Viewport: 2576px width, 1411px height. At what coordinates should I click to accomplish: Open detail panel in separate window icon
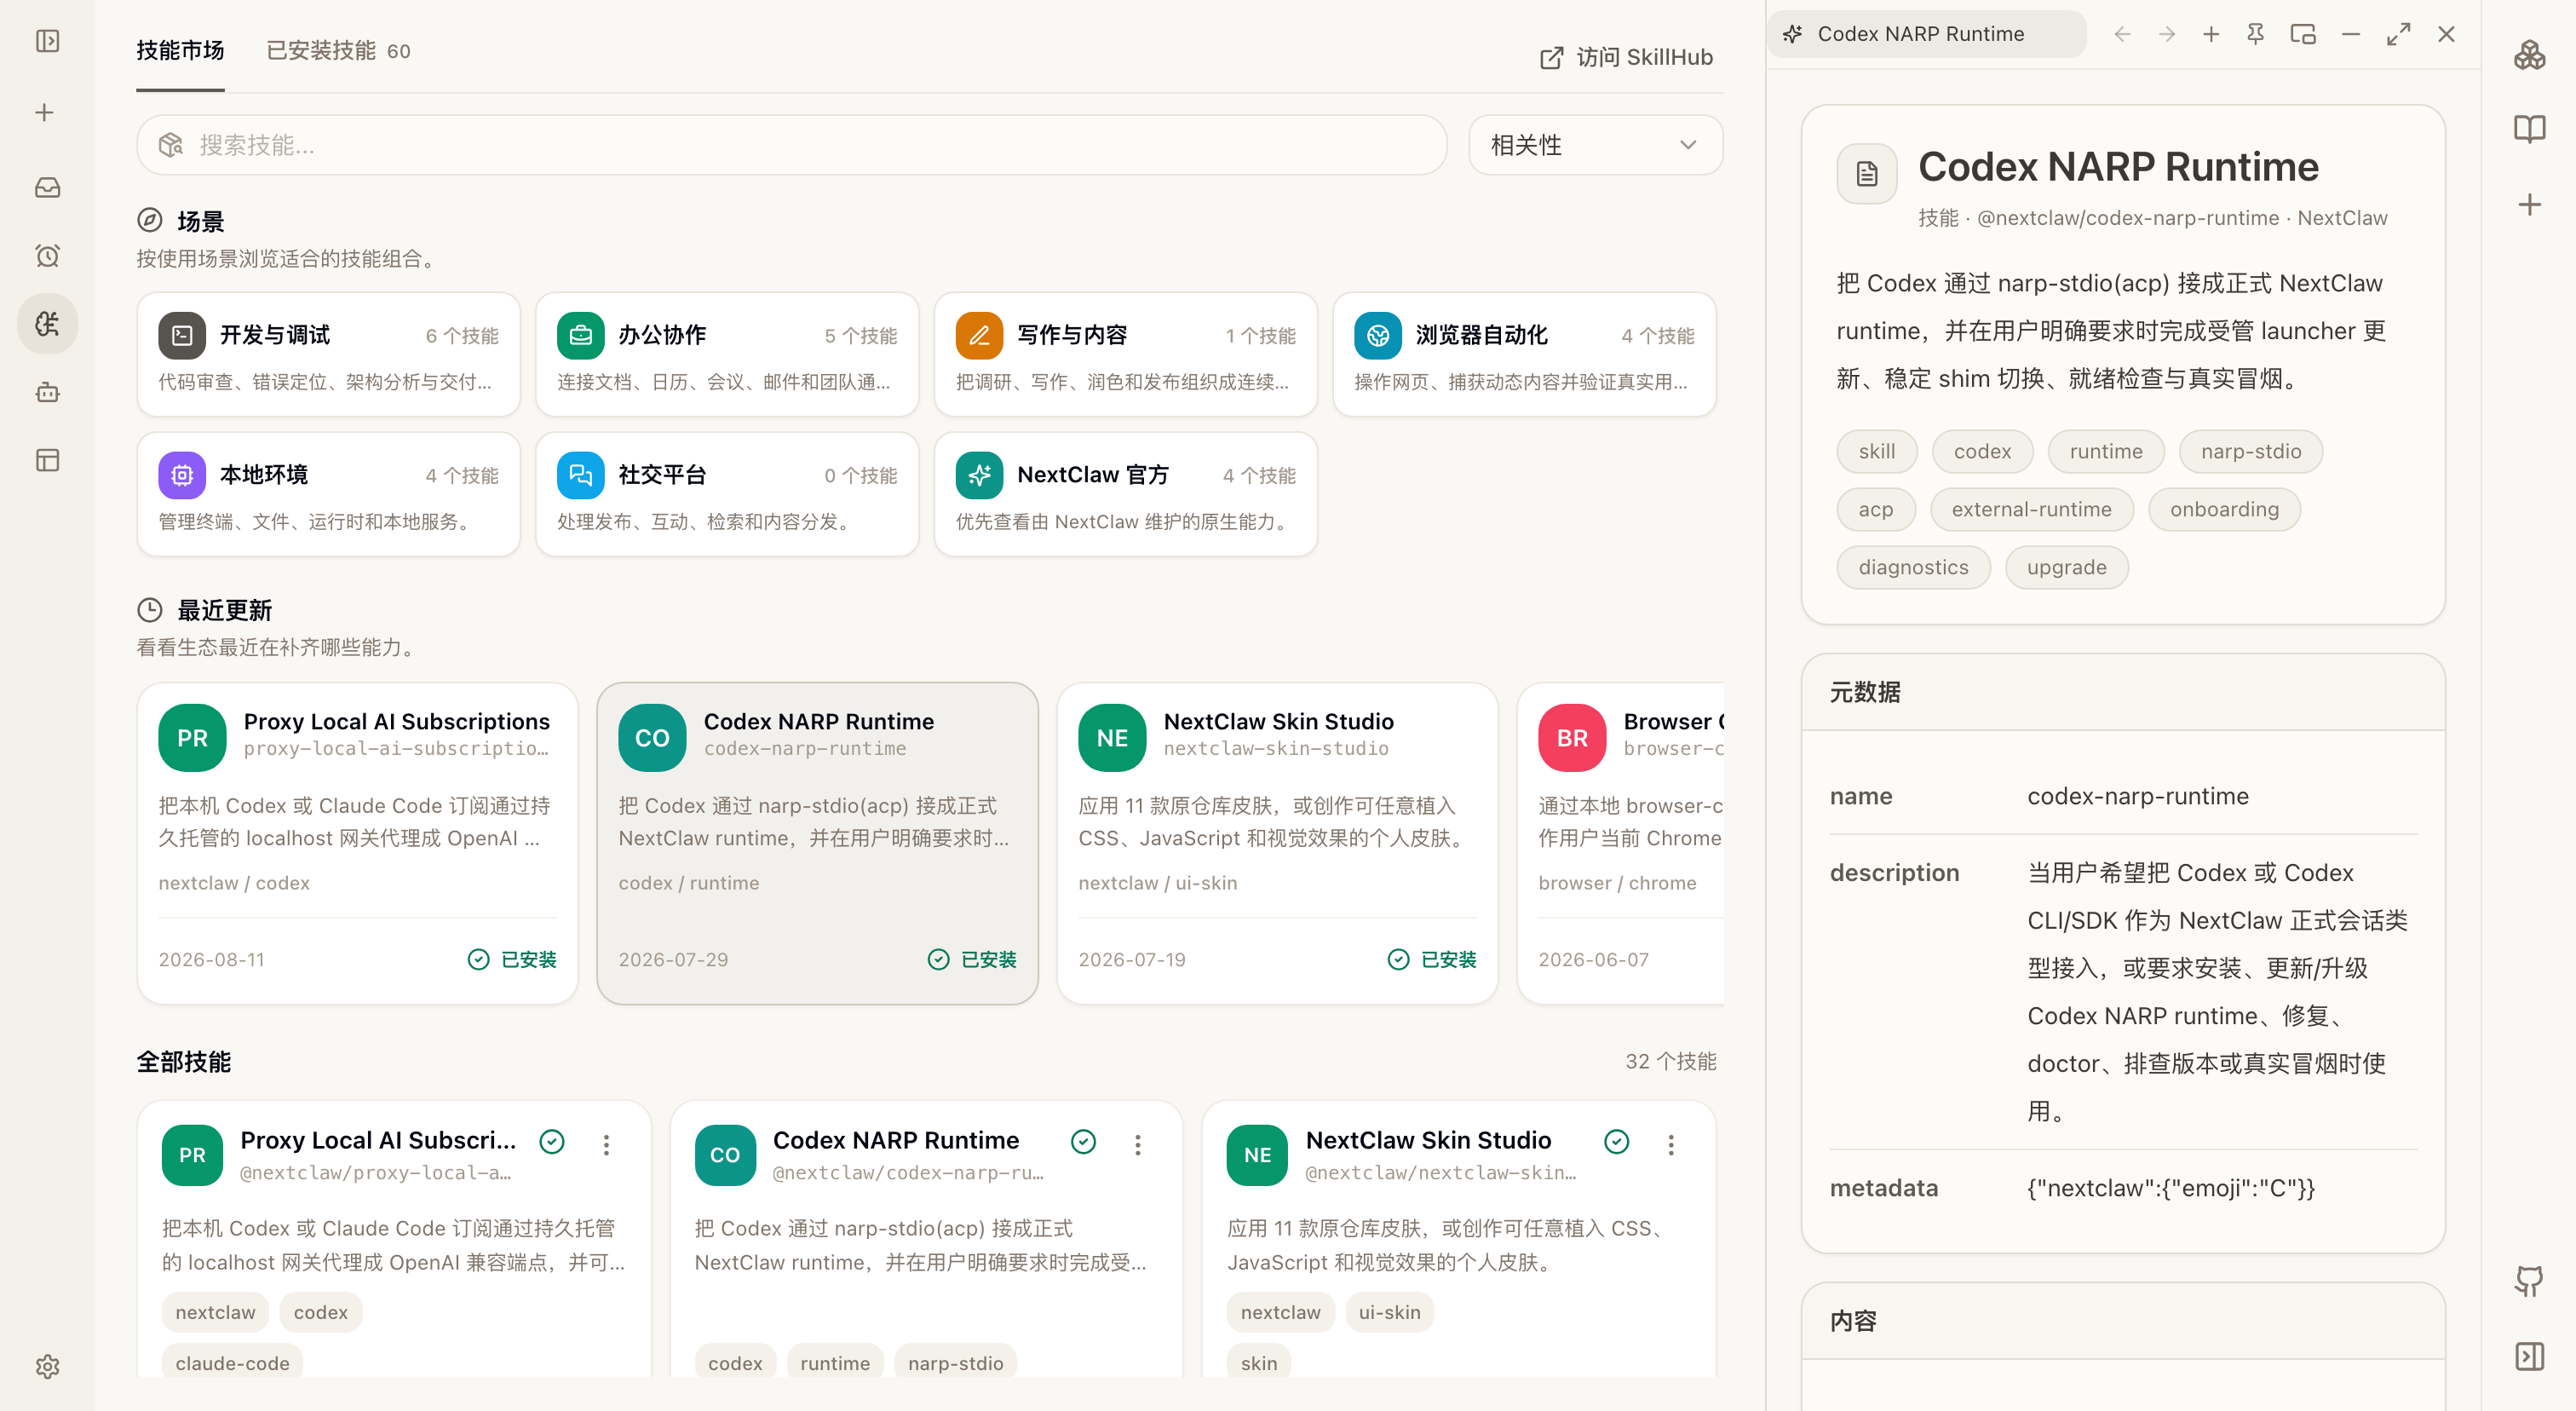(x=2302, y=34)
